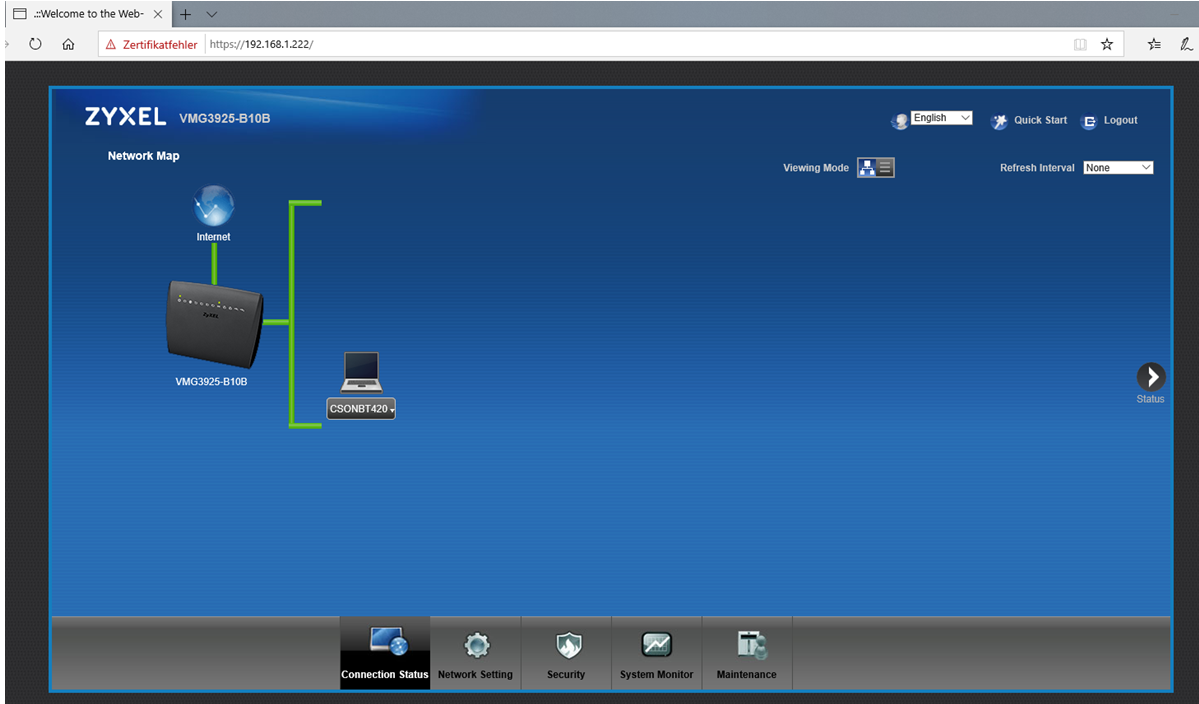Click the Status label under the arrow
Image resolution: width=1199 pixels, height=704 pixels.
pos(1150,399)
